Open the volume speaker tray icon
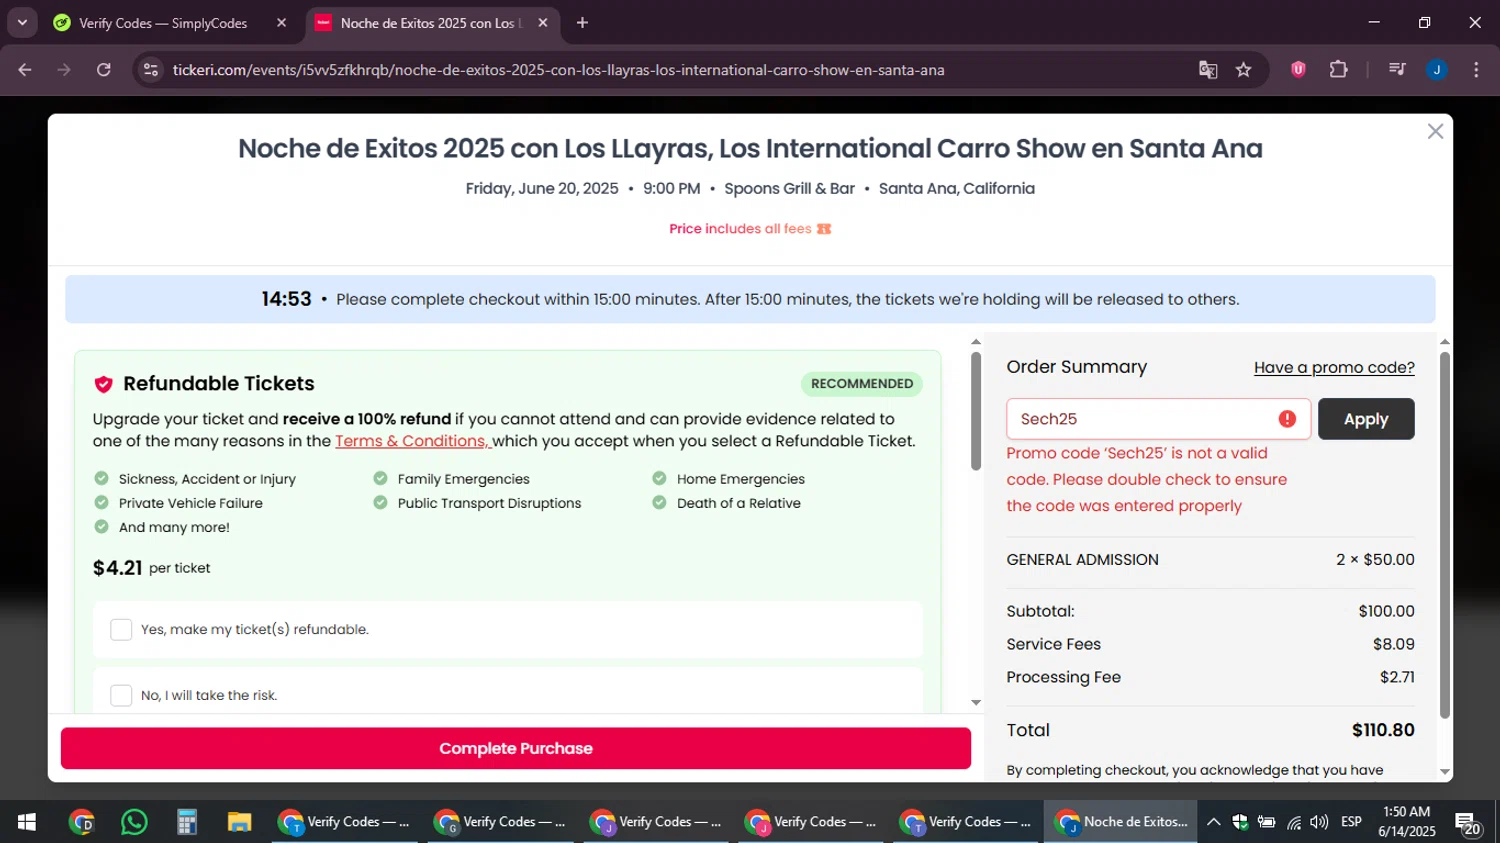The image size is (1500, 843). coord(1319,822)
